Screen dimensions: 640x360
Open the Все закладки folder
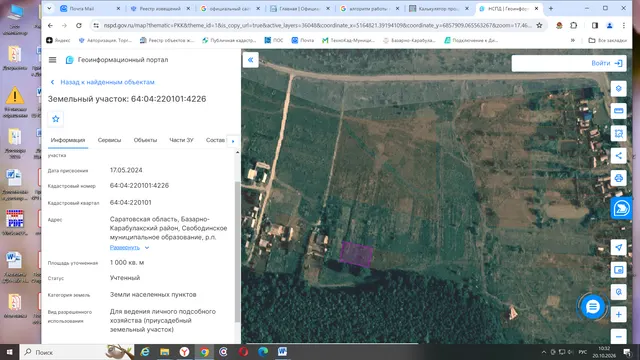[607, 40]
